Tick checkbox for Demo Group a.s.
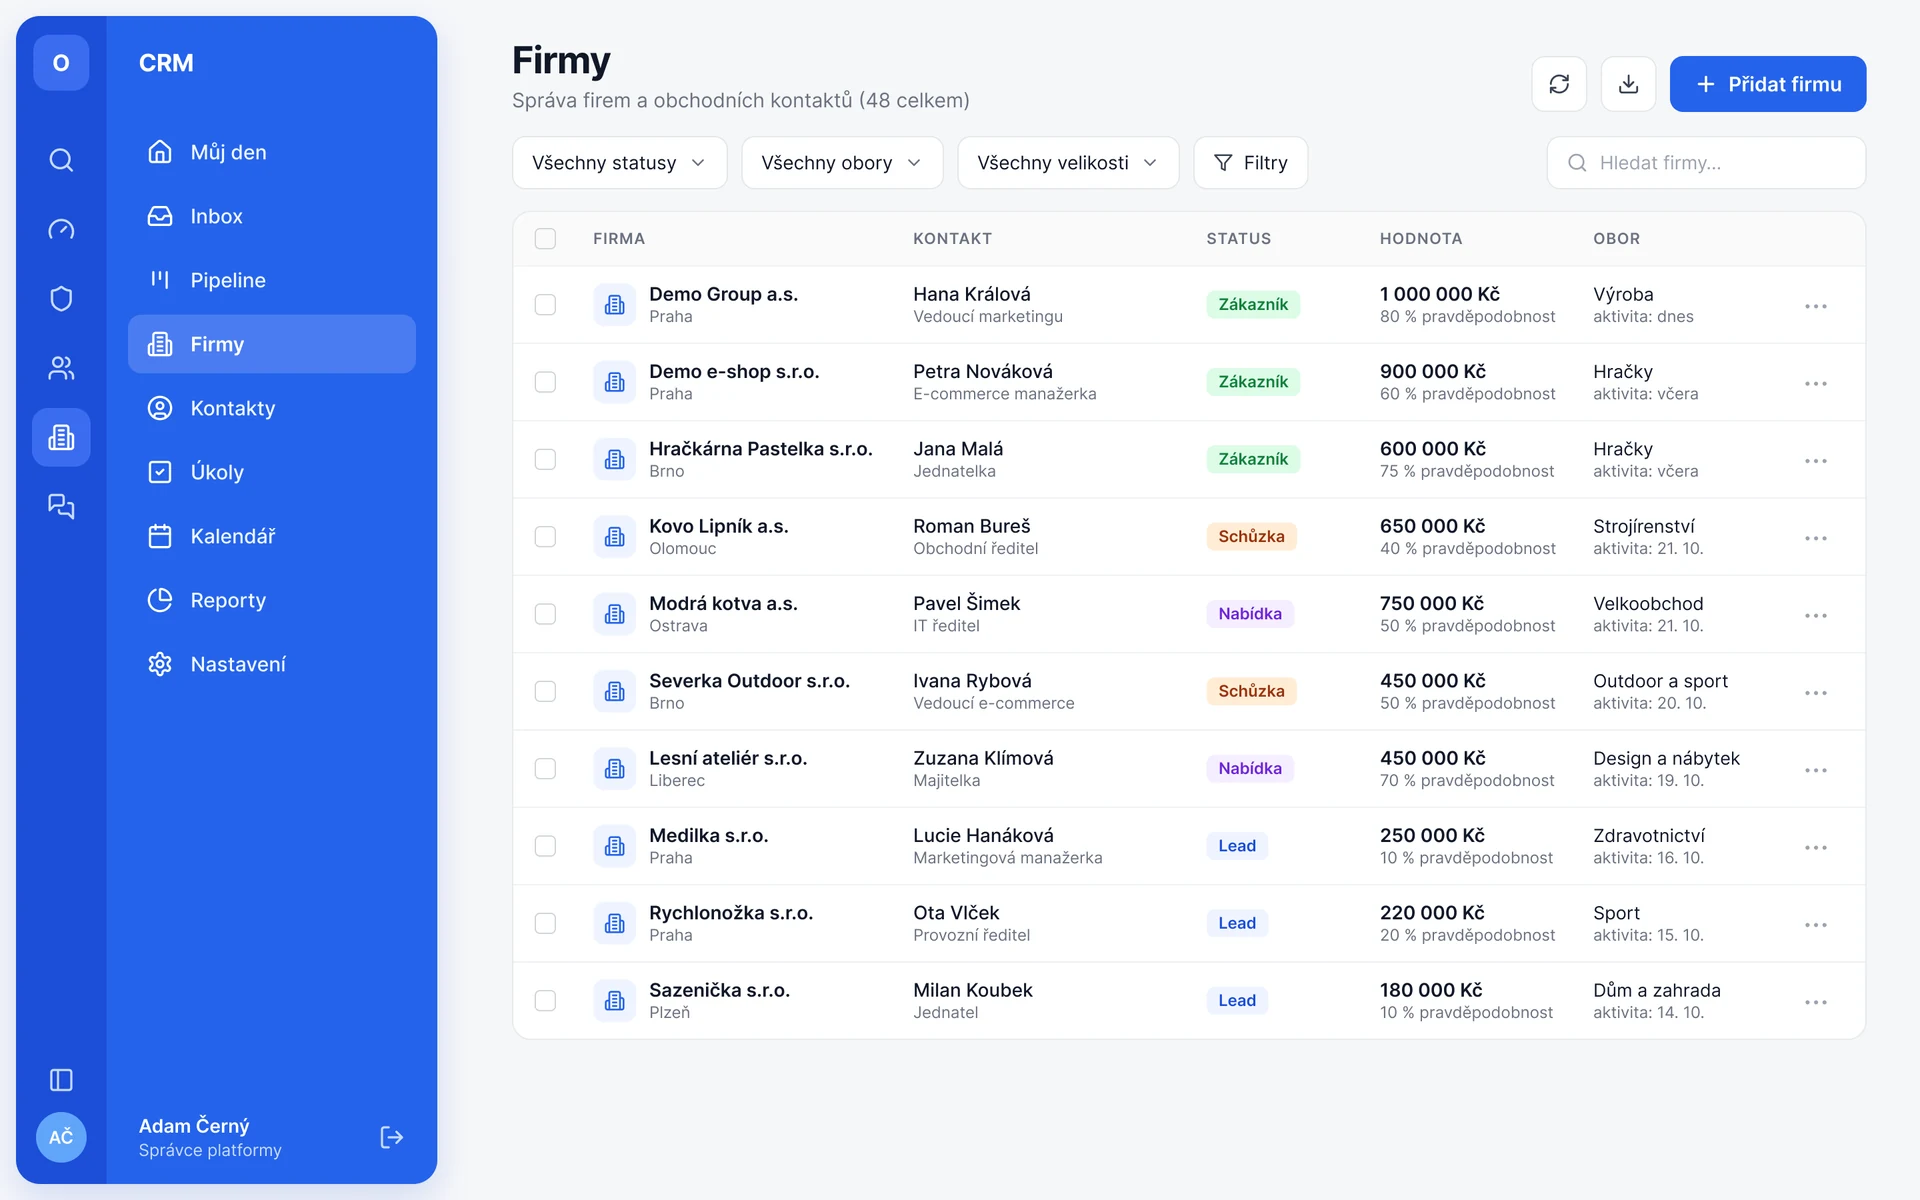 (x=545, y=305)
